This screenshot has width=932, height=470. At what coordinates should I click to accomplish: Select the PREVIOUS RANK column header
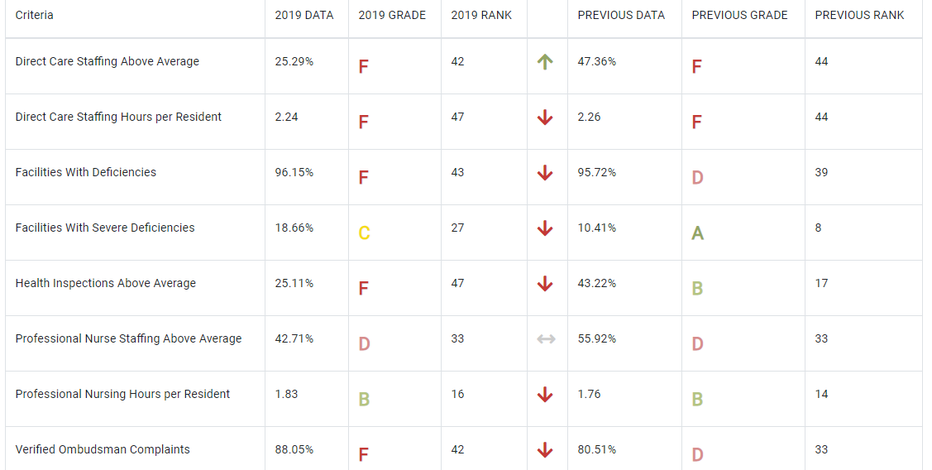pos(859,15)
